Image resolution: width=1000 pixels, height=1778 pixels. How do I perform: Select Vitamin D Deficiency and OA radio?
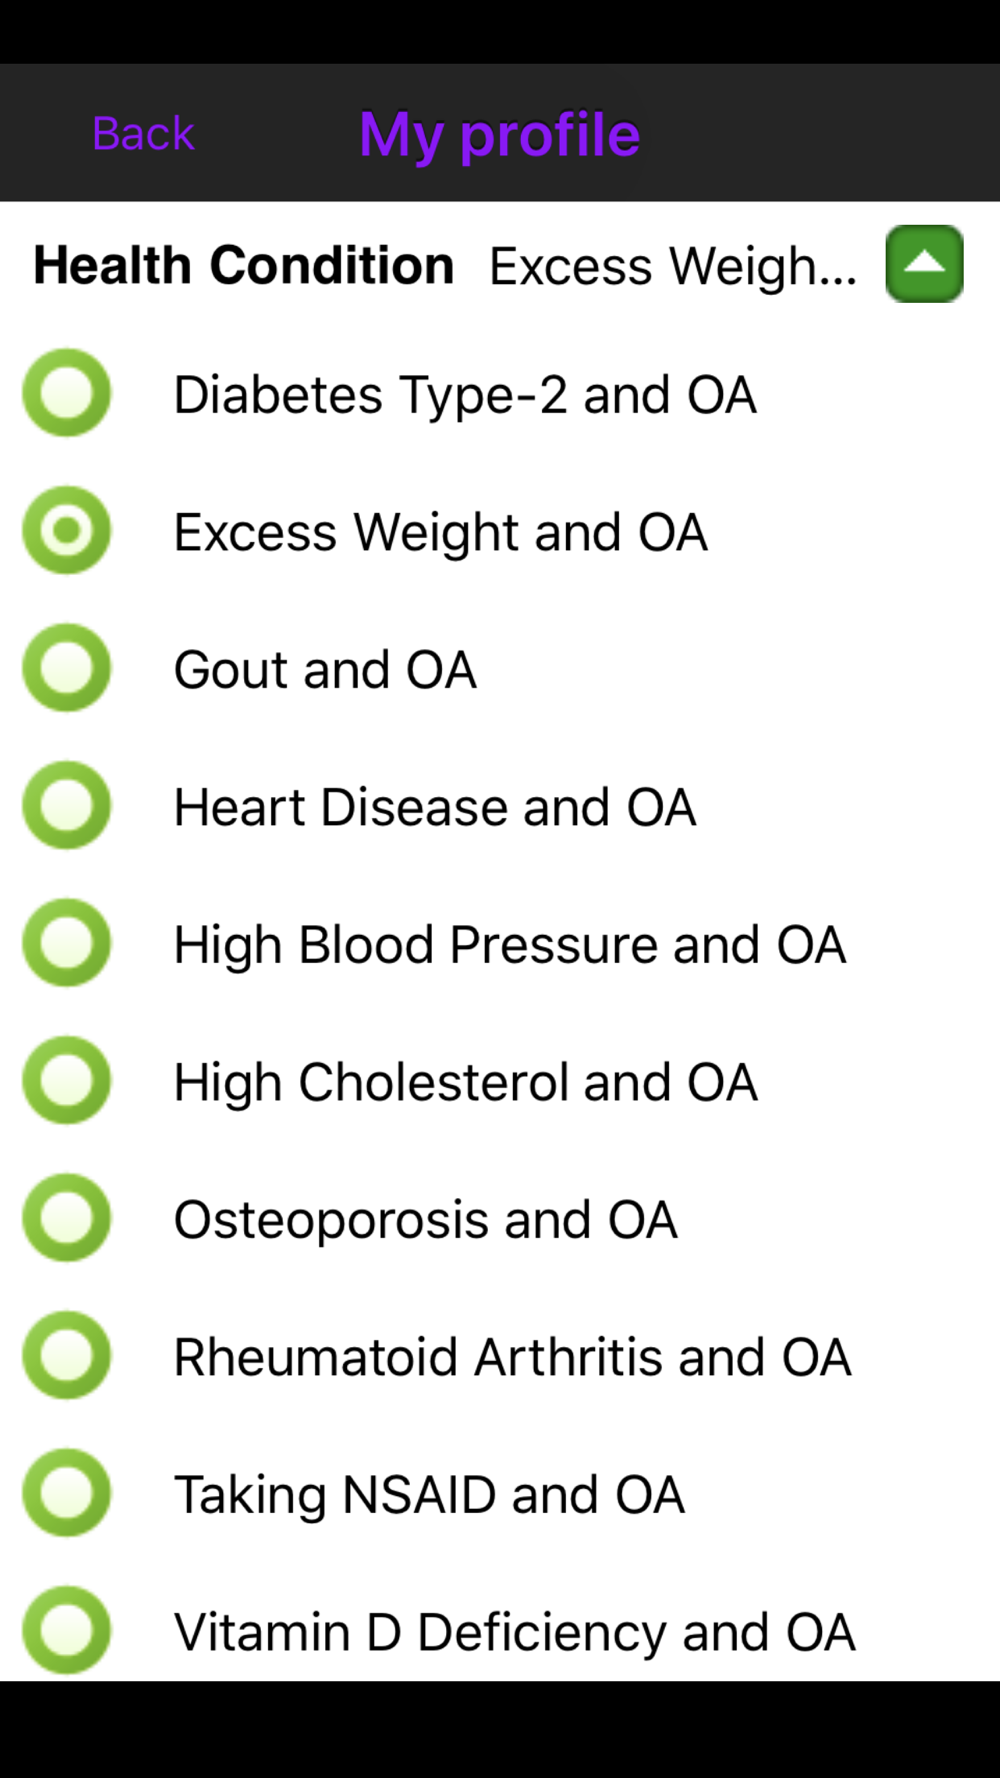67,1630
